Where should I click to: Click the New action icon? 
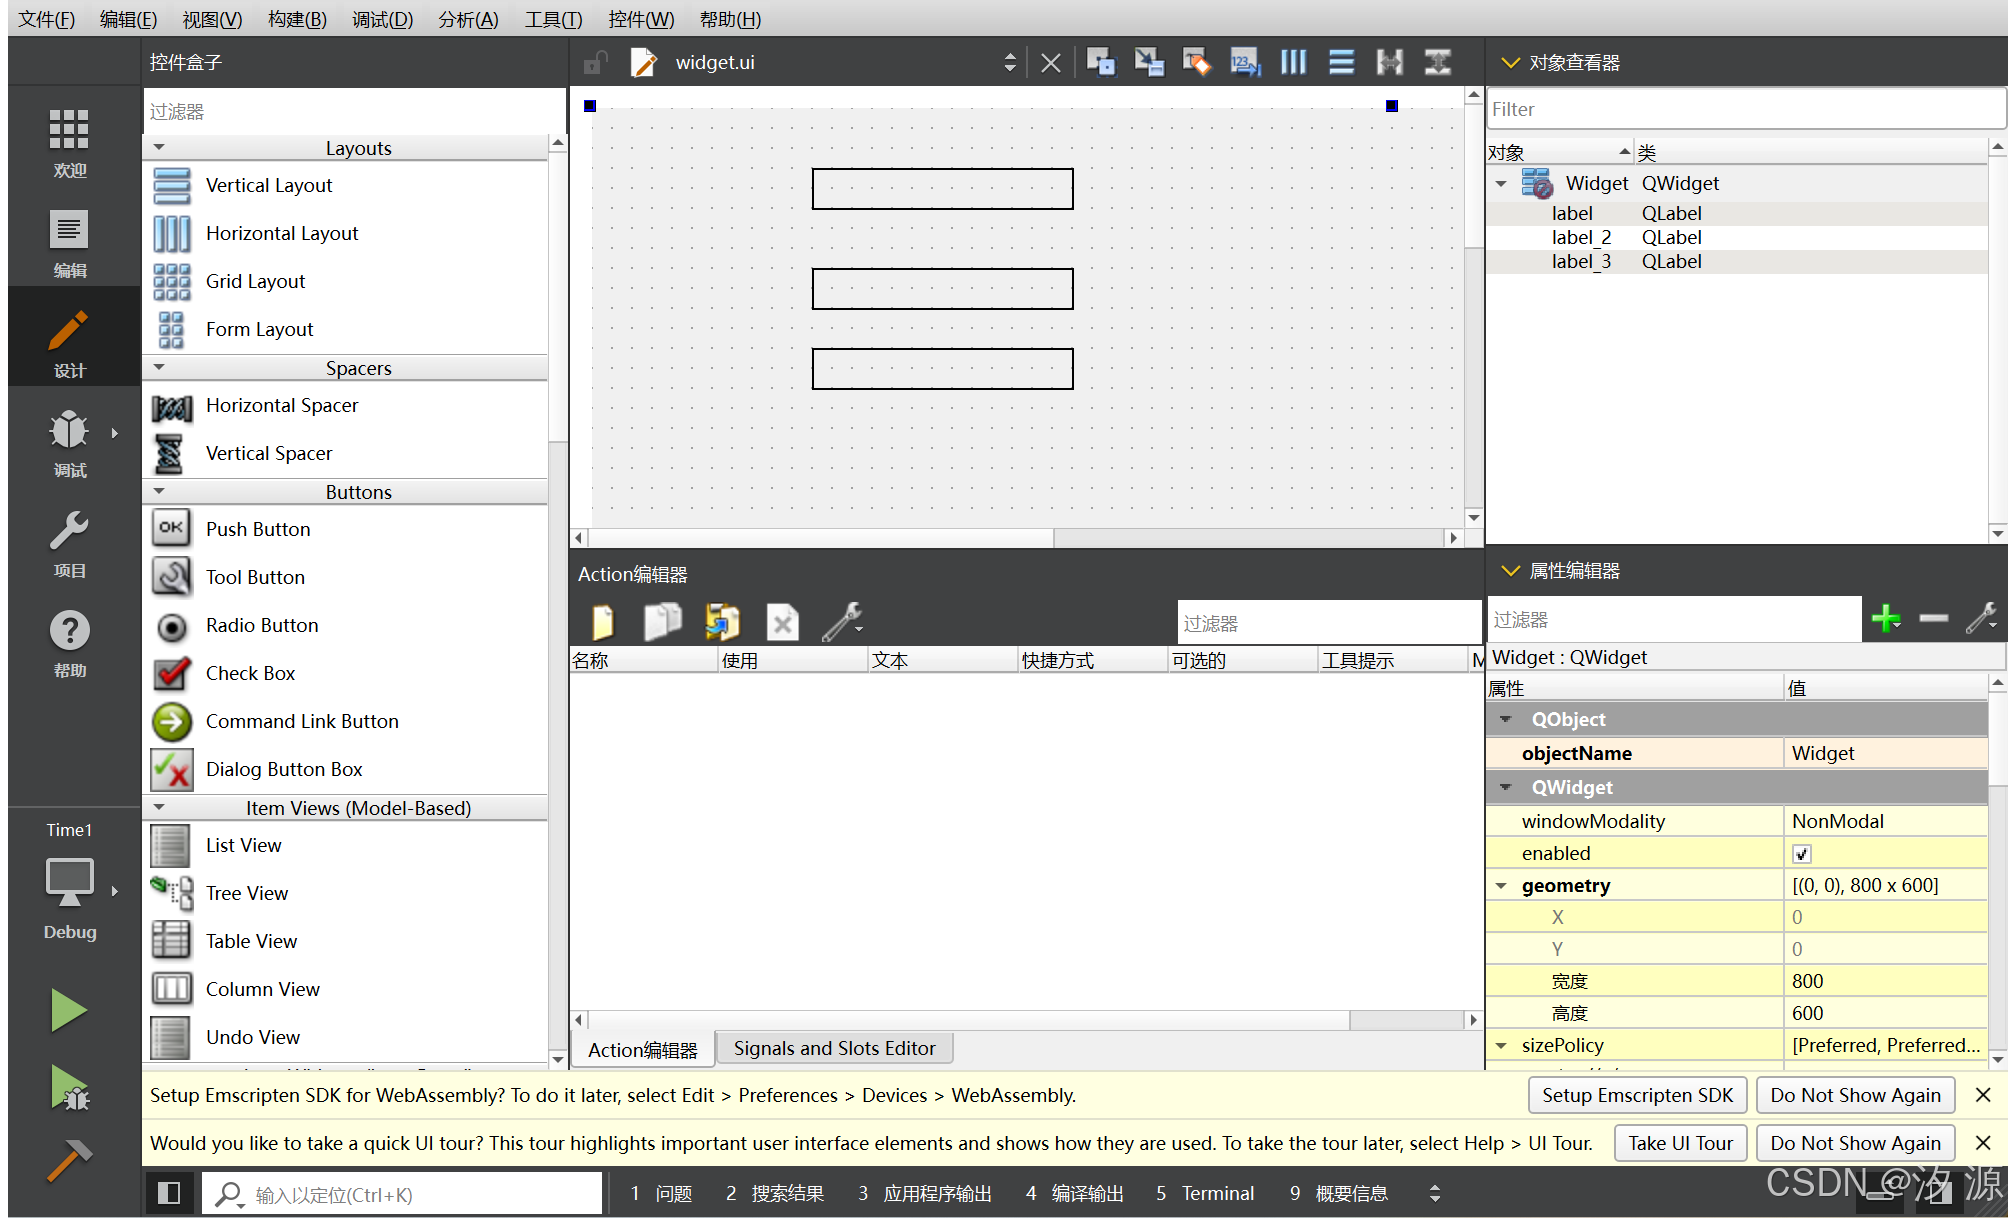pyautogui.click(x=603, y=622)
